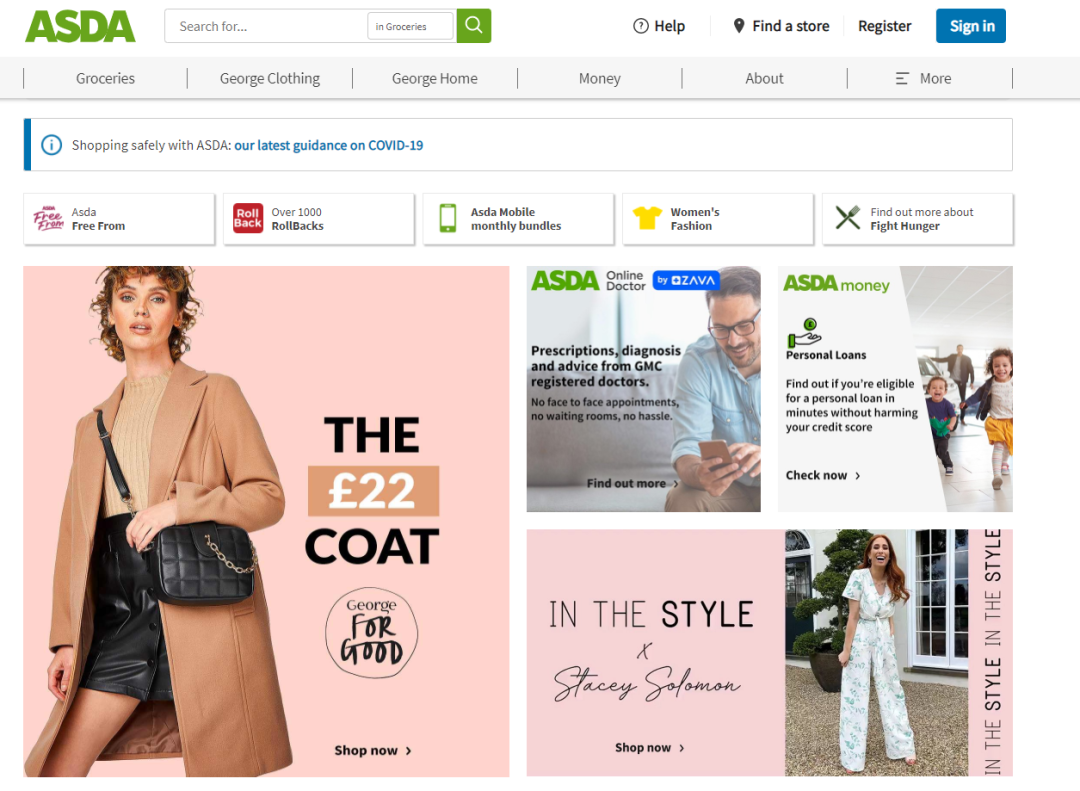Click 'Shop now' on In The Style banner
Screen dimensions: 1080x791
tap(650, 748)
